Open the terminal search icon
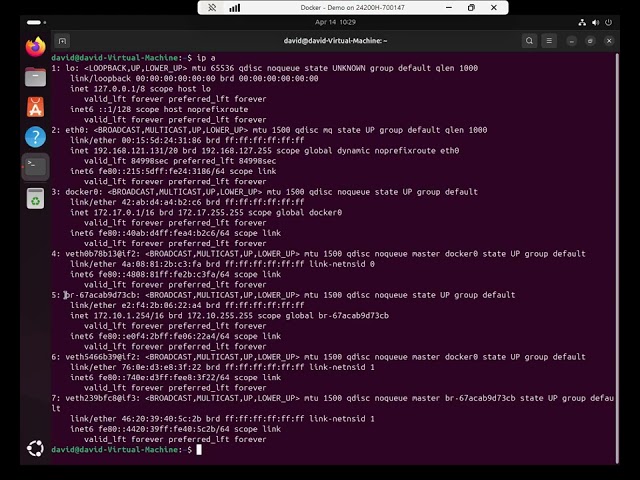Image resolution: width=640 pixels, height=480 pixels. (529, 41)
